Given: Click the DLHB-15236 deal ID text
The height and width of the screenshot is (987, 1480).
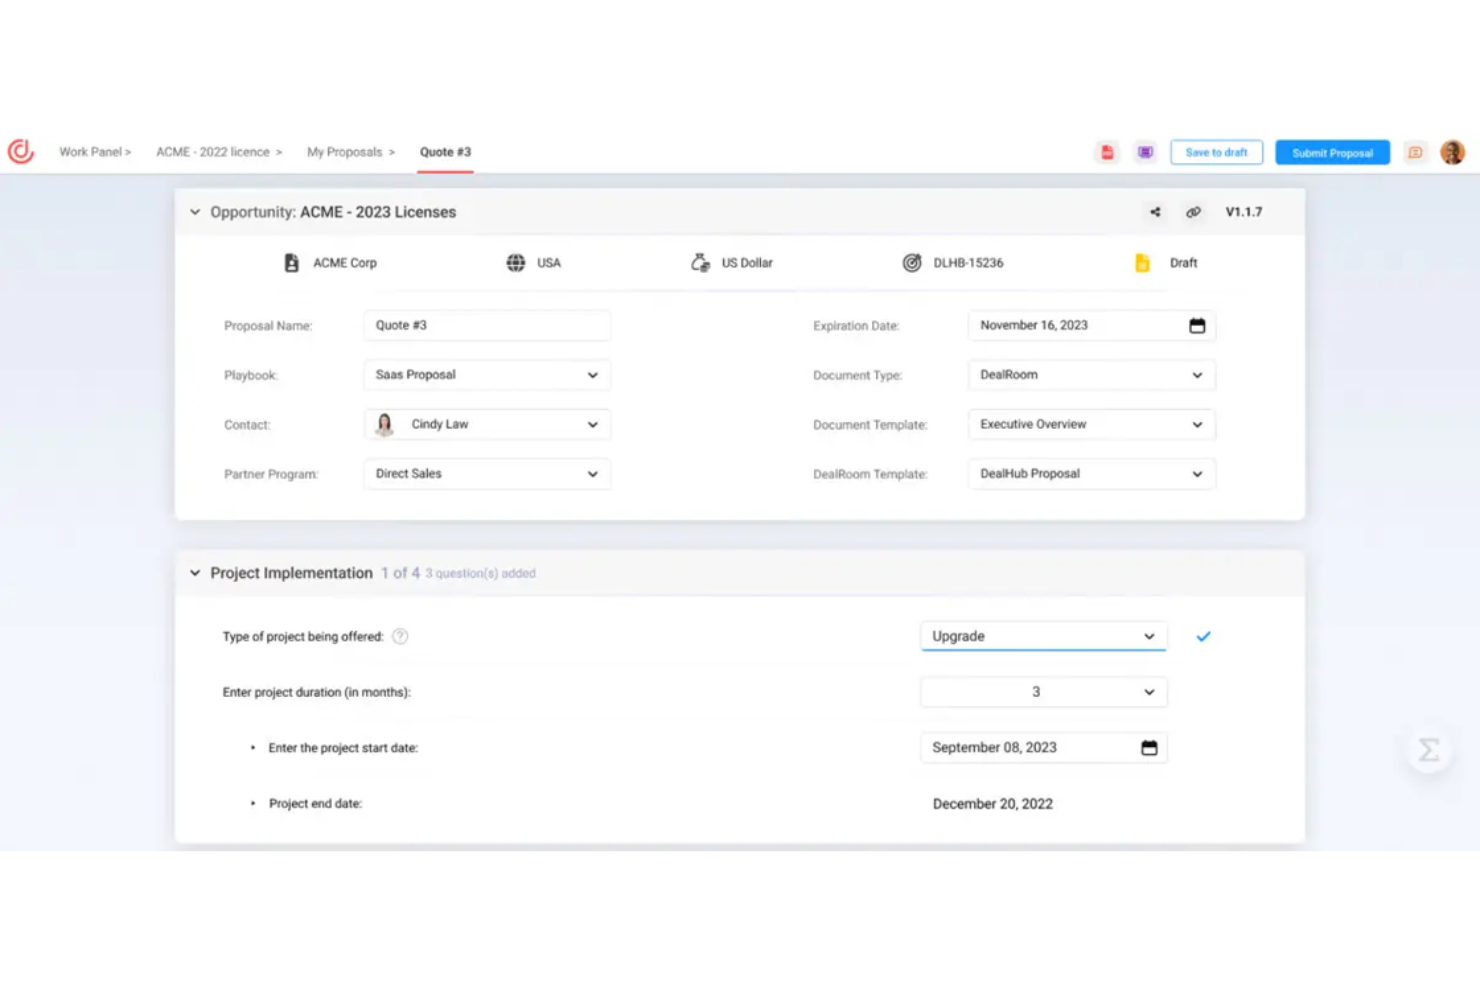Looking at the screenshot, I should tap(968, 263).
